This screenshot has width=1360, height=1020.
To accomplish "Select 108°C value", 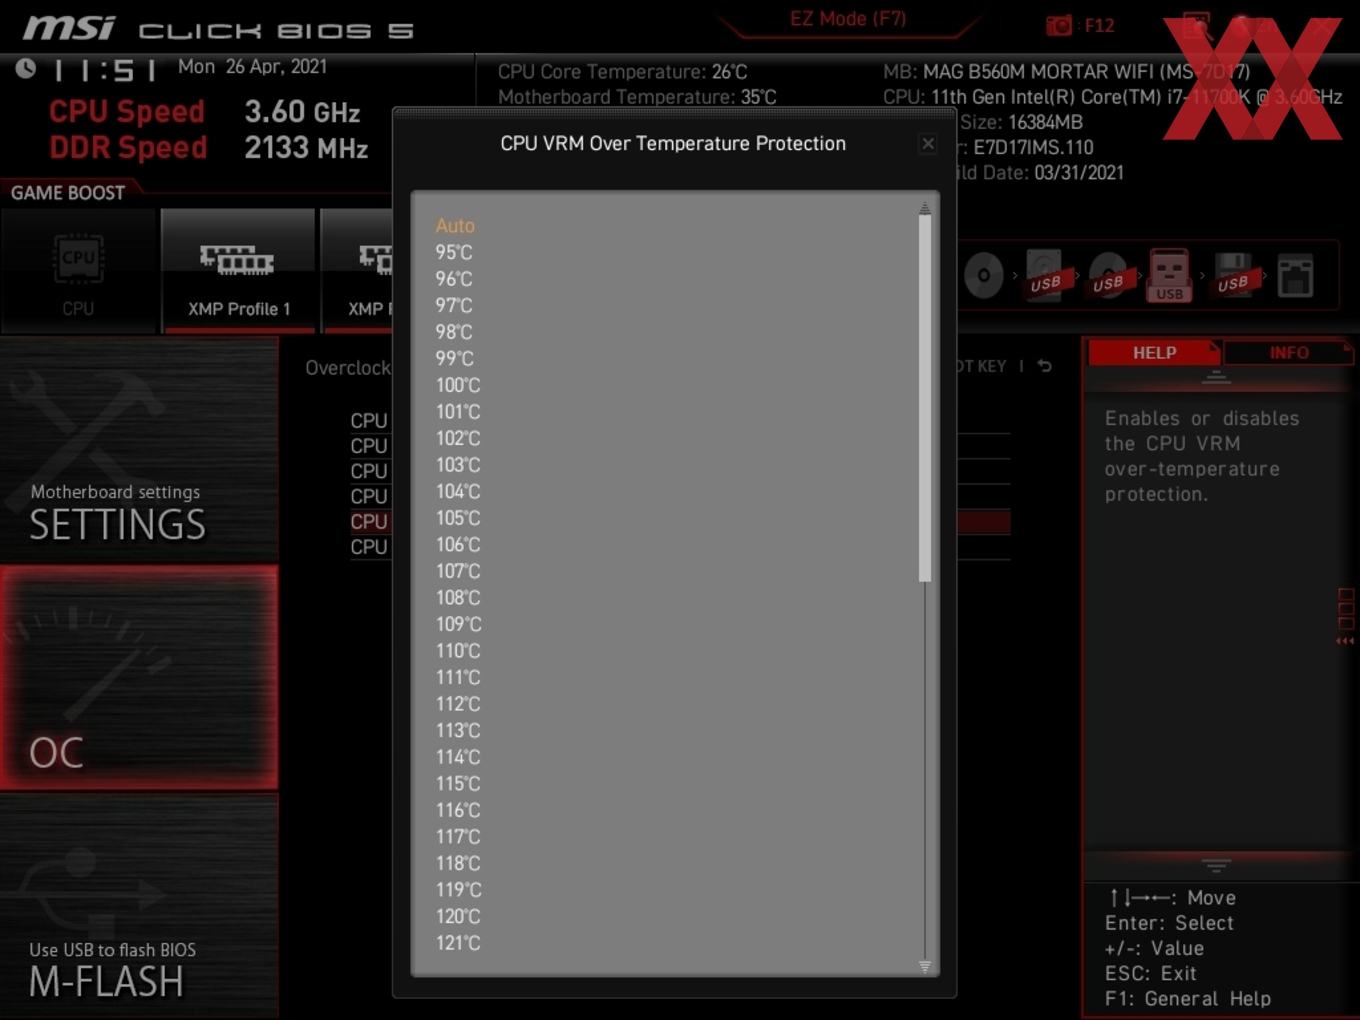I will point(458,598).
